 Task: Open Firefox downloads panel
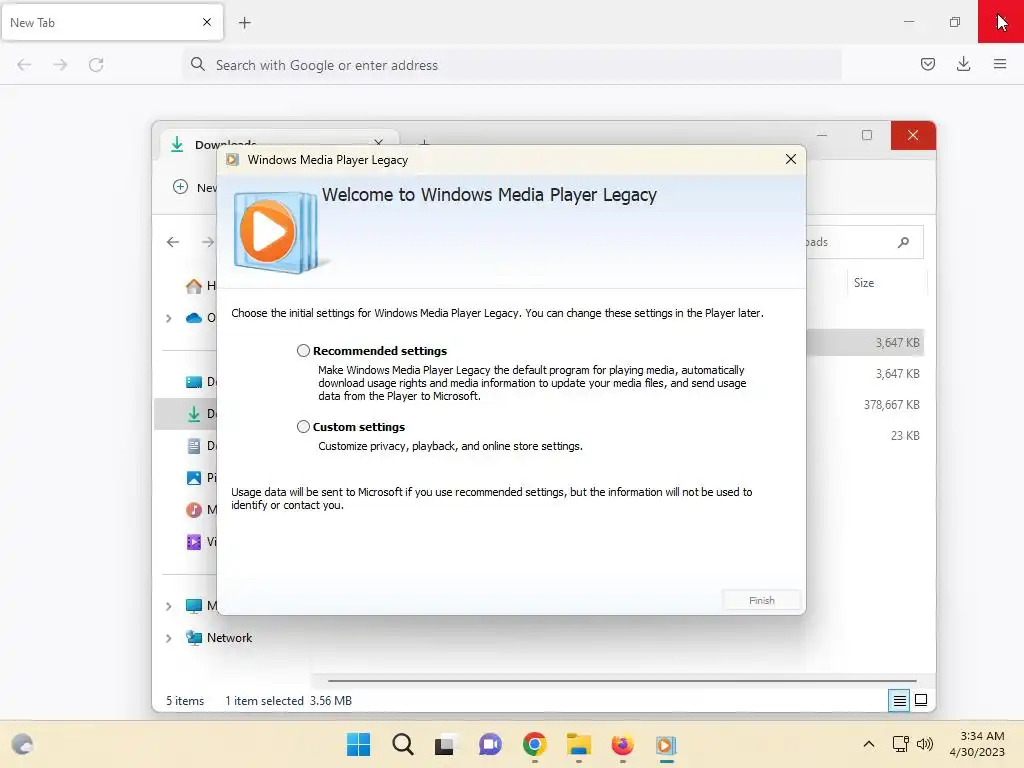click(963, 64)
